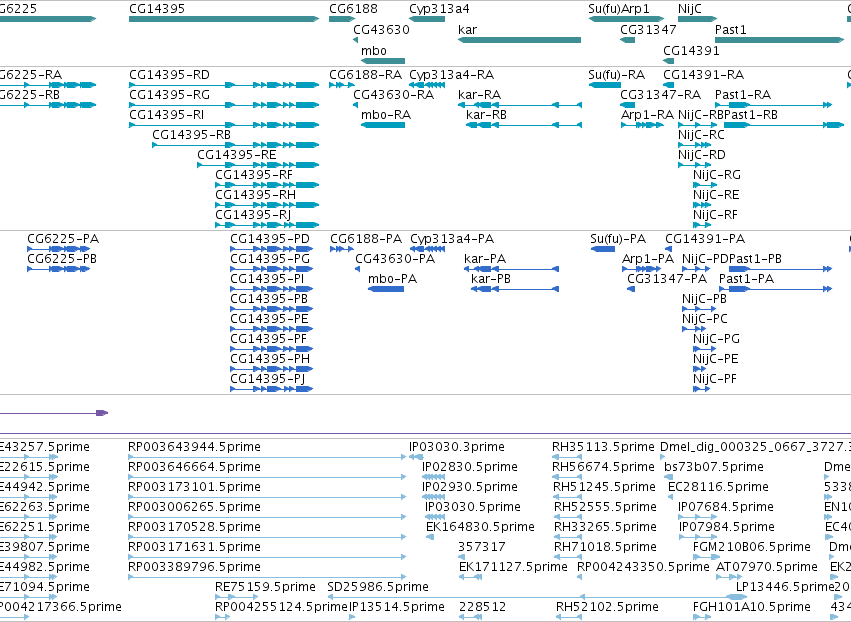Select the CG14395 gene span

click(x=224, y=19)
